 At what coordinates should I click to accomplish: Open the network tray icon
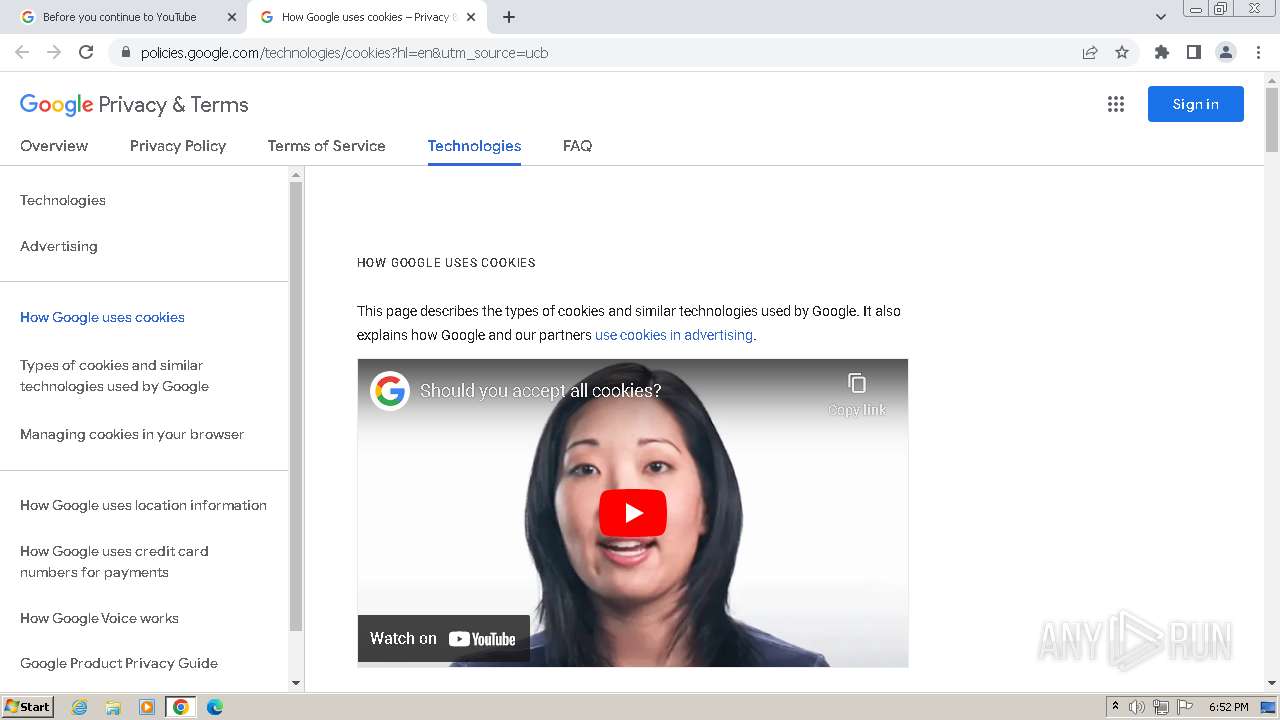pyautogui.click(x=1161, y=707)
